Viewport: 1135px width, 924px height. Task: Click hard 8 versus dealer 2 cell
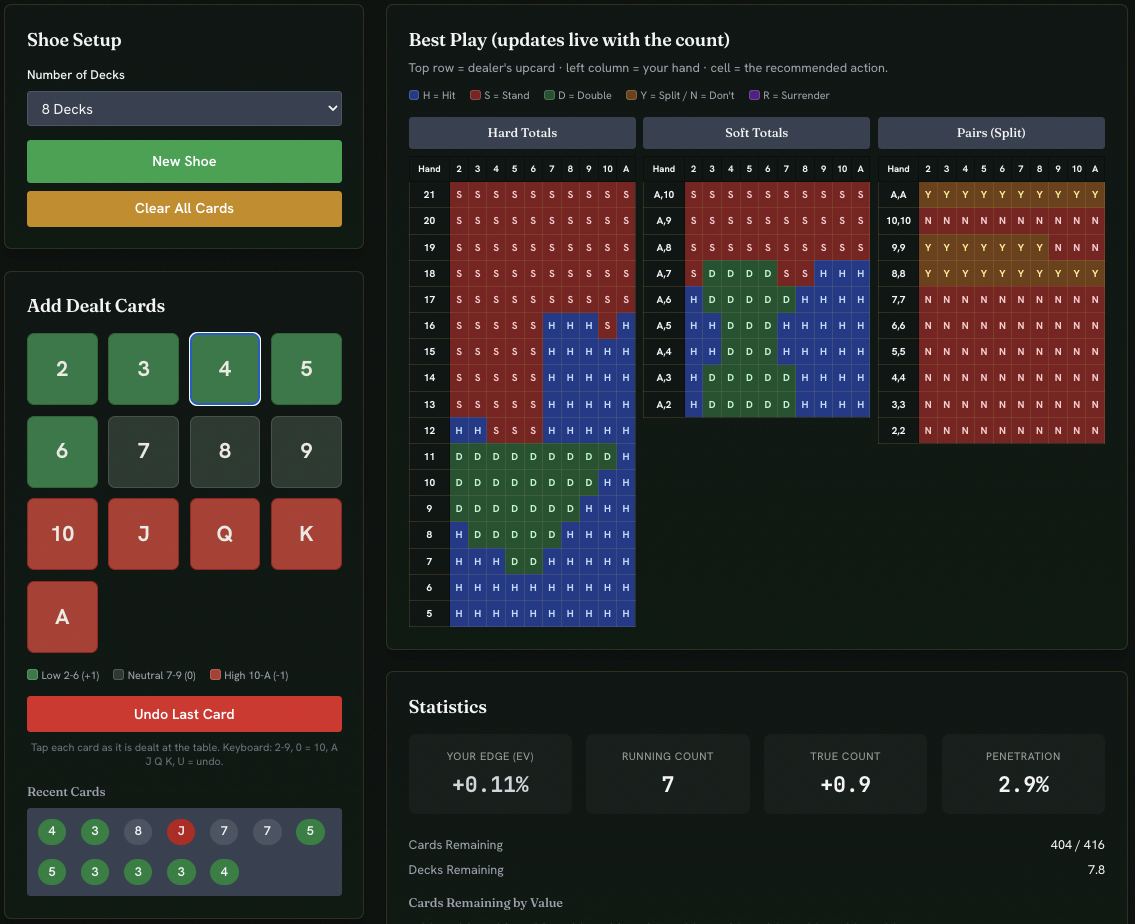pos(459,535)
